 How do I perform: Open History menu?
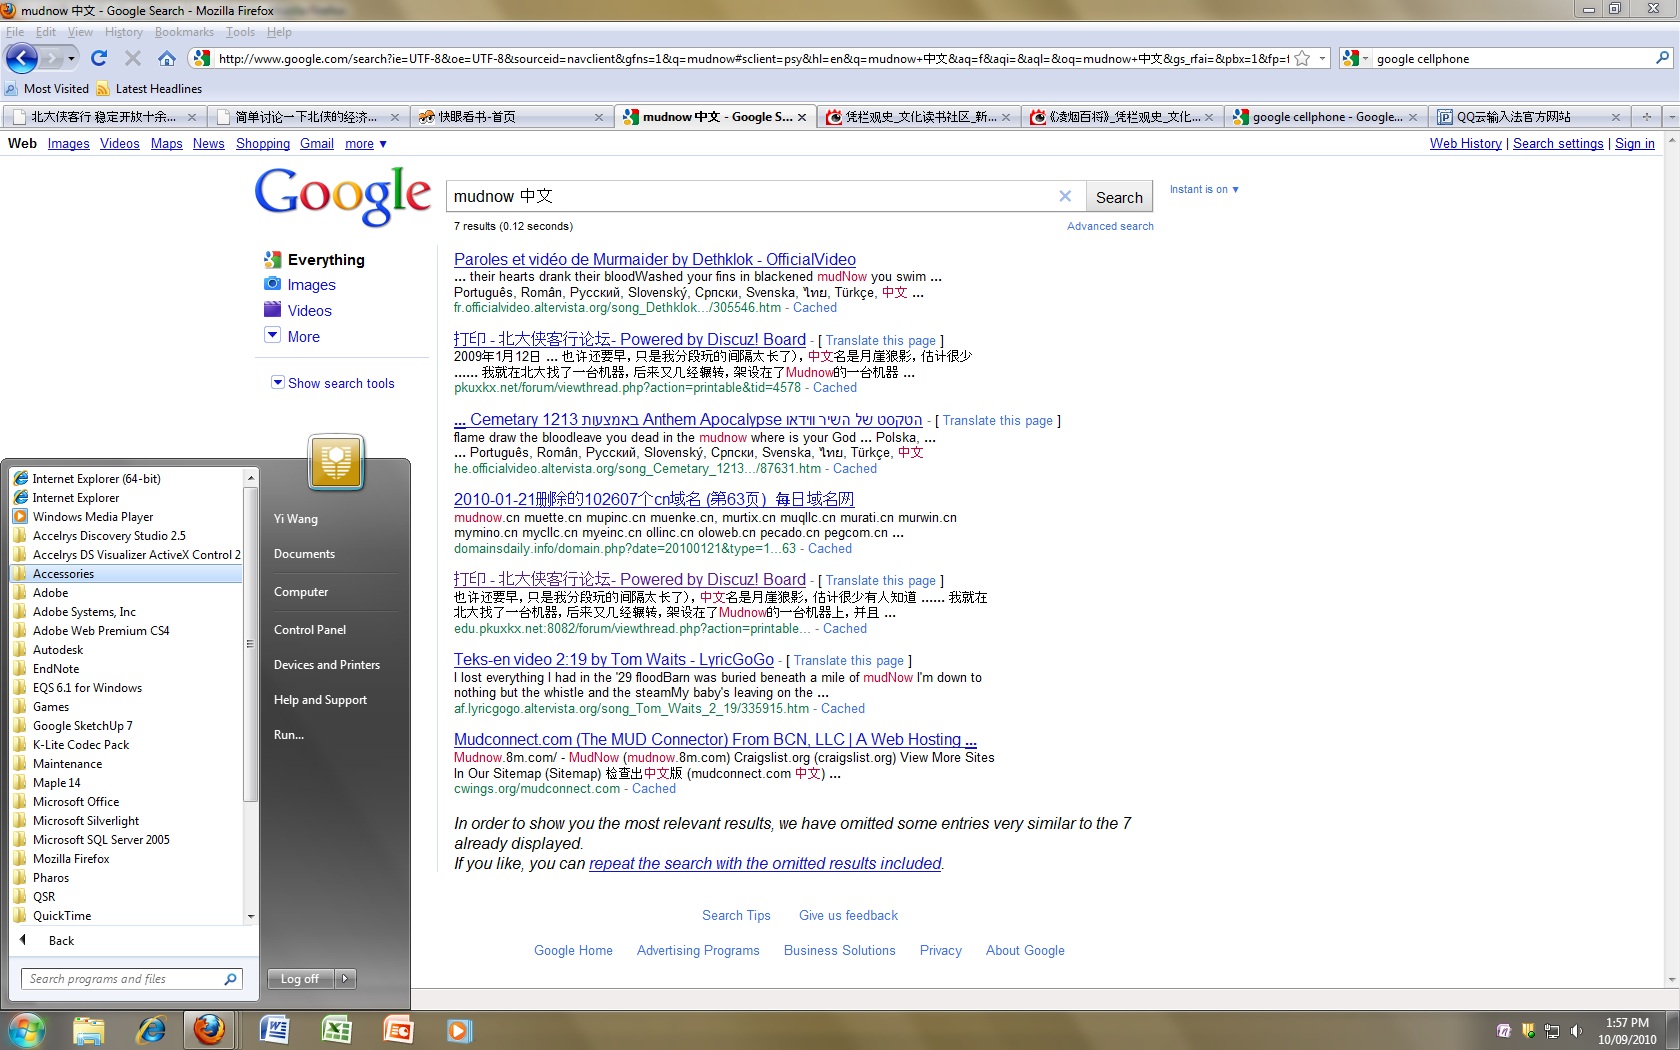(x=123, y=32)
